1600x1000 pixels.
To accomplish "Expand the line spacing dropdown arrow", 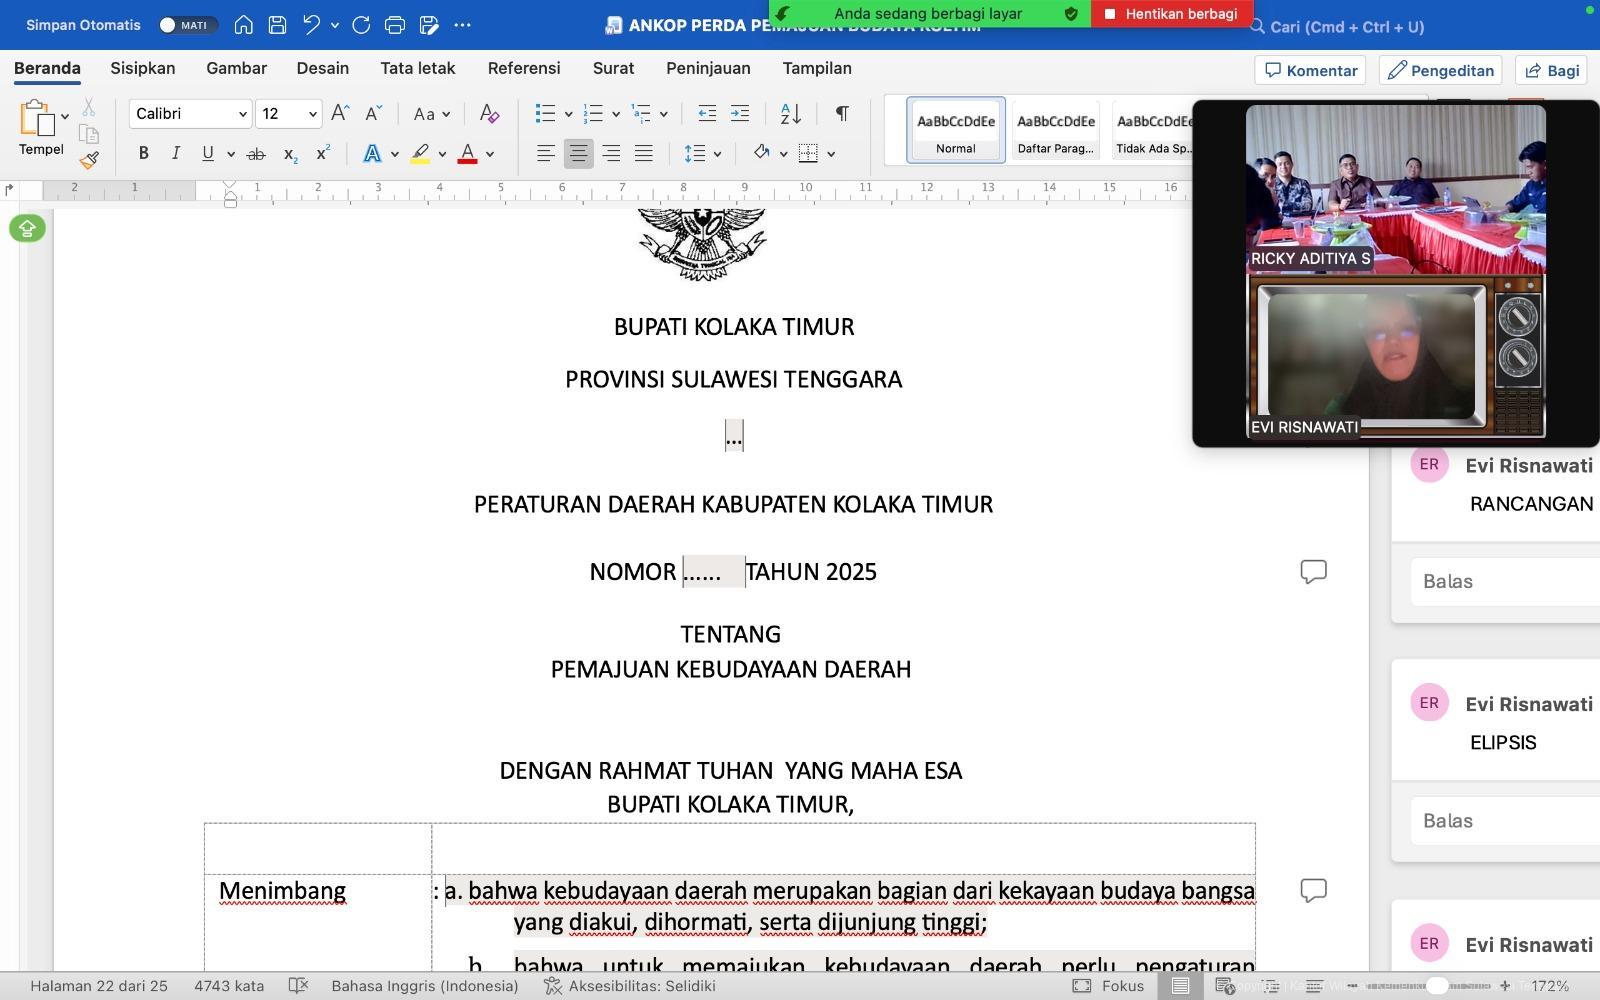I will (x=717, y=154).
